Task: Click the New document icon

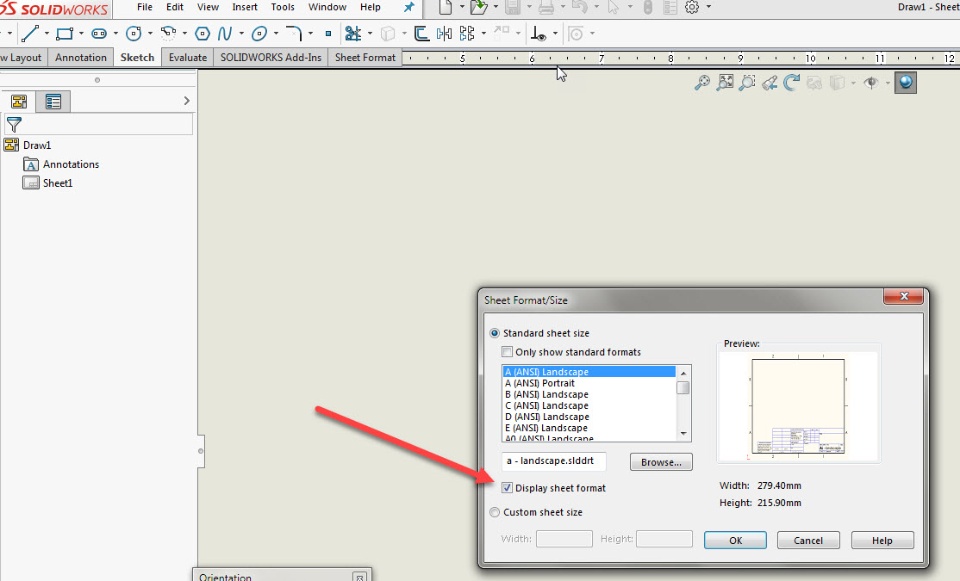Action: 445,7
